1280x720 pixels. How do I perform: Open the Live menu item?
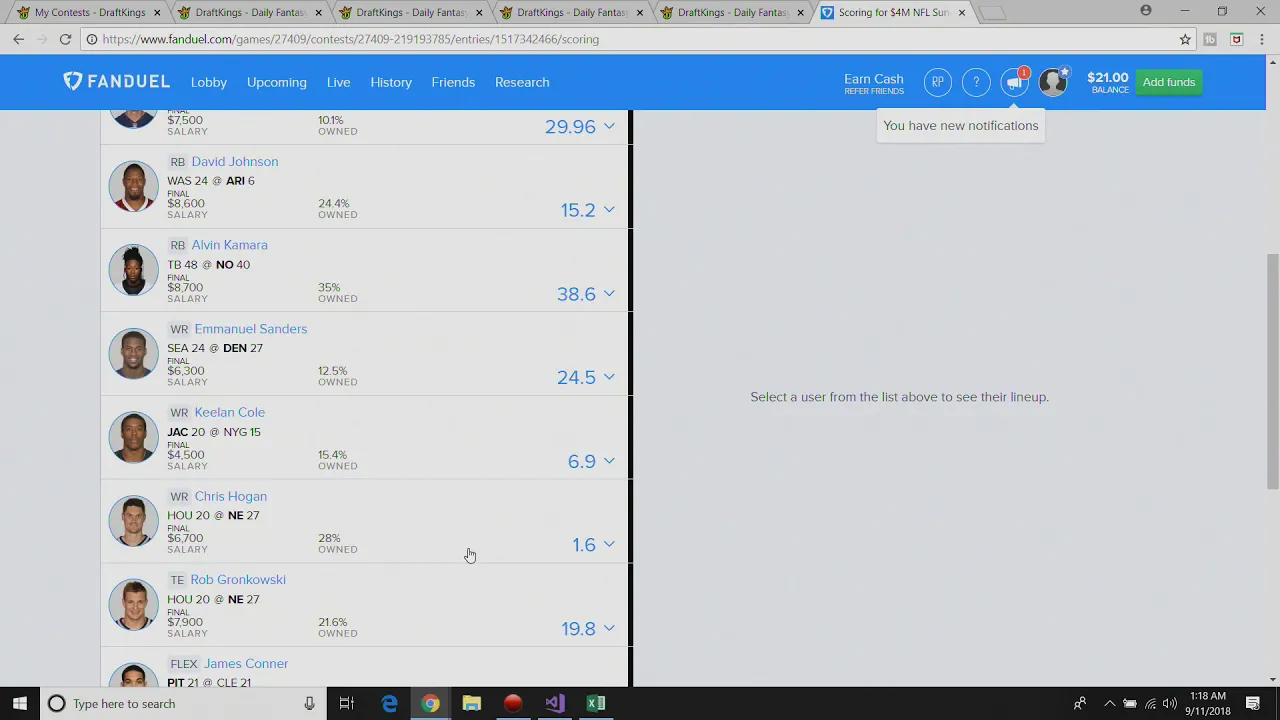tap(338, 82)
